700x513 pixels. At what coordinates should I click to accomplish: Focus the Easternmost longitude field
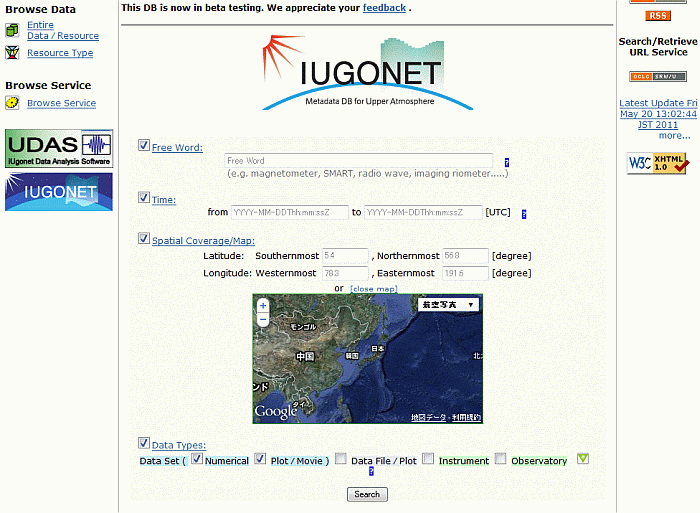(465, 273)
